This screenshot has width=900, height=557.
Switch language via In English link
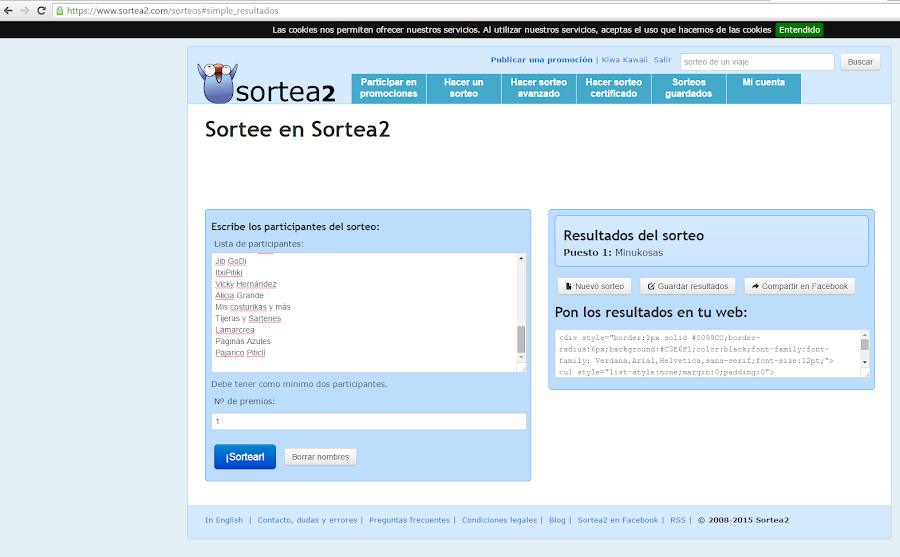click(224, 520)
